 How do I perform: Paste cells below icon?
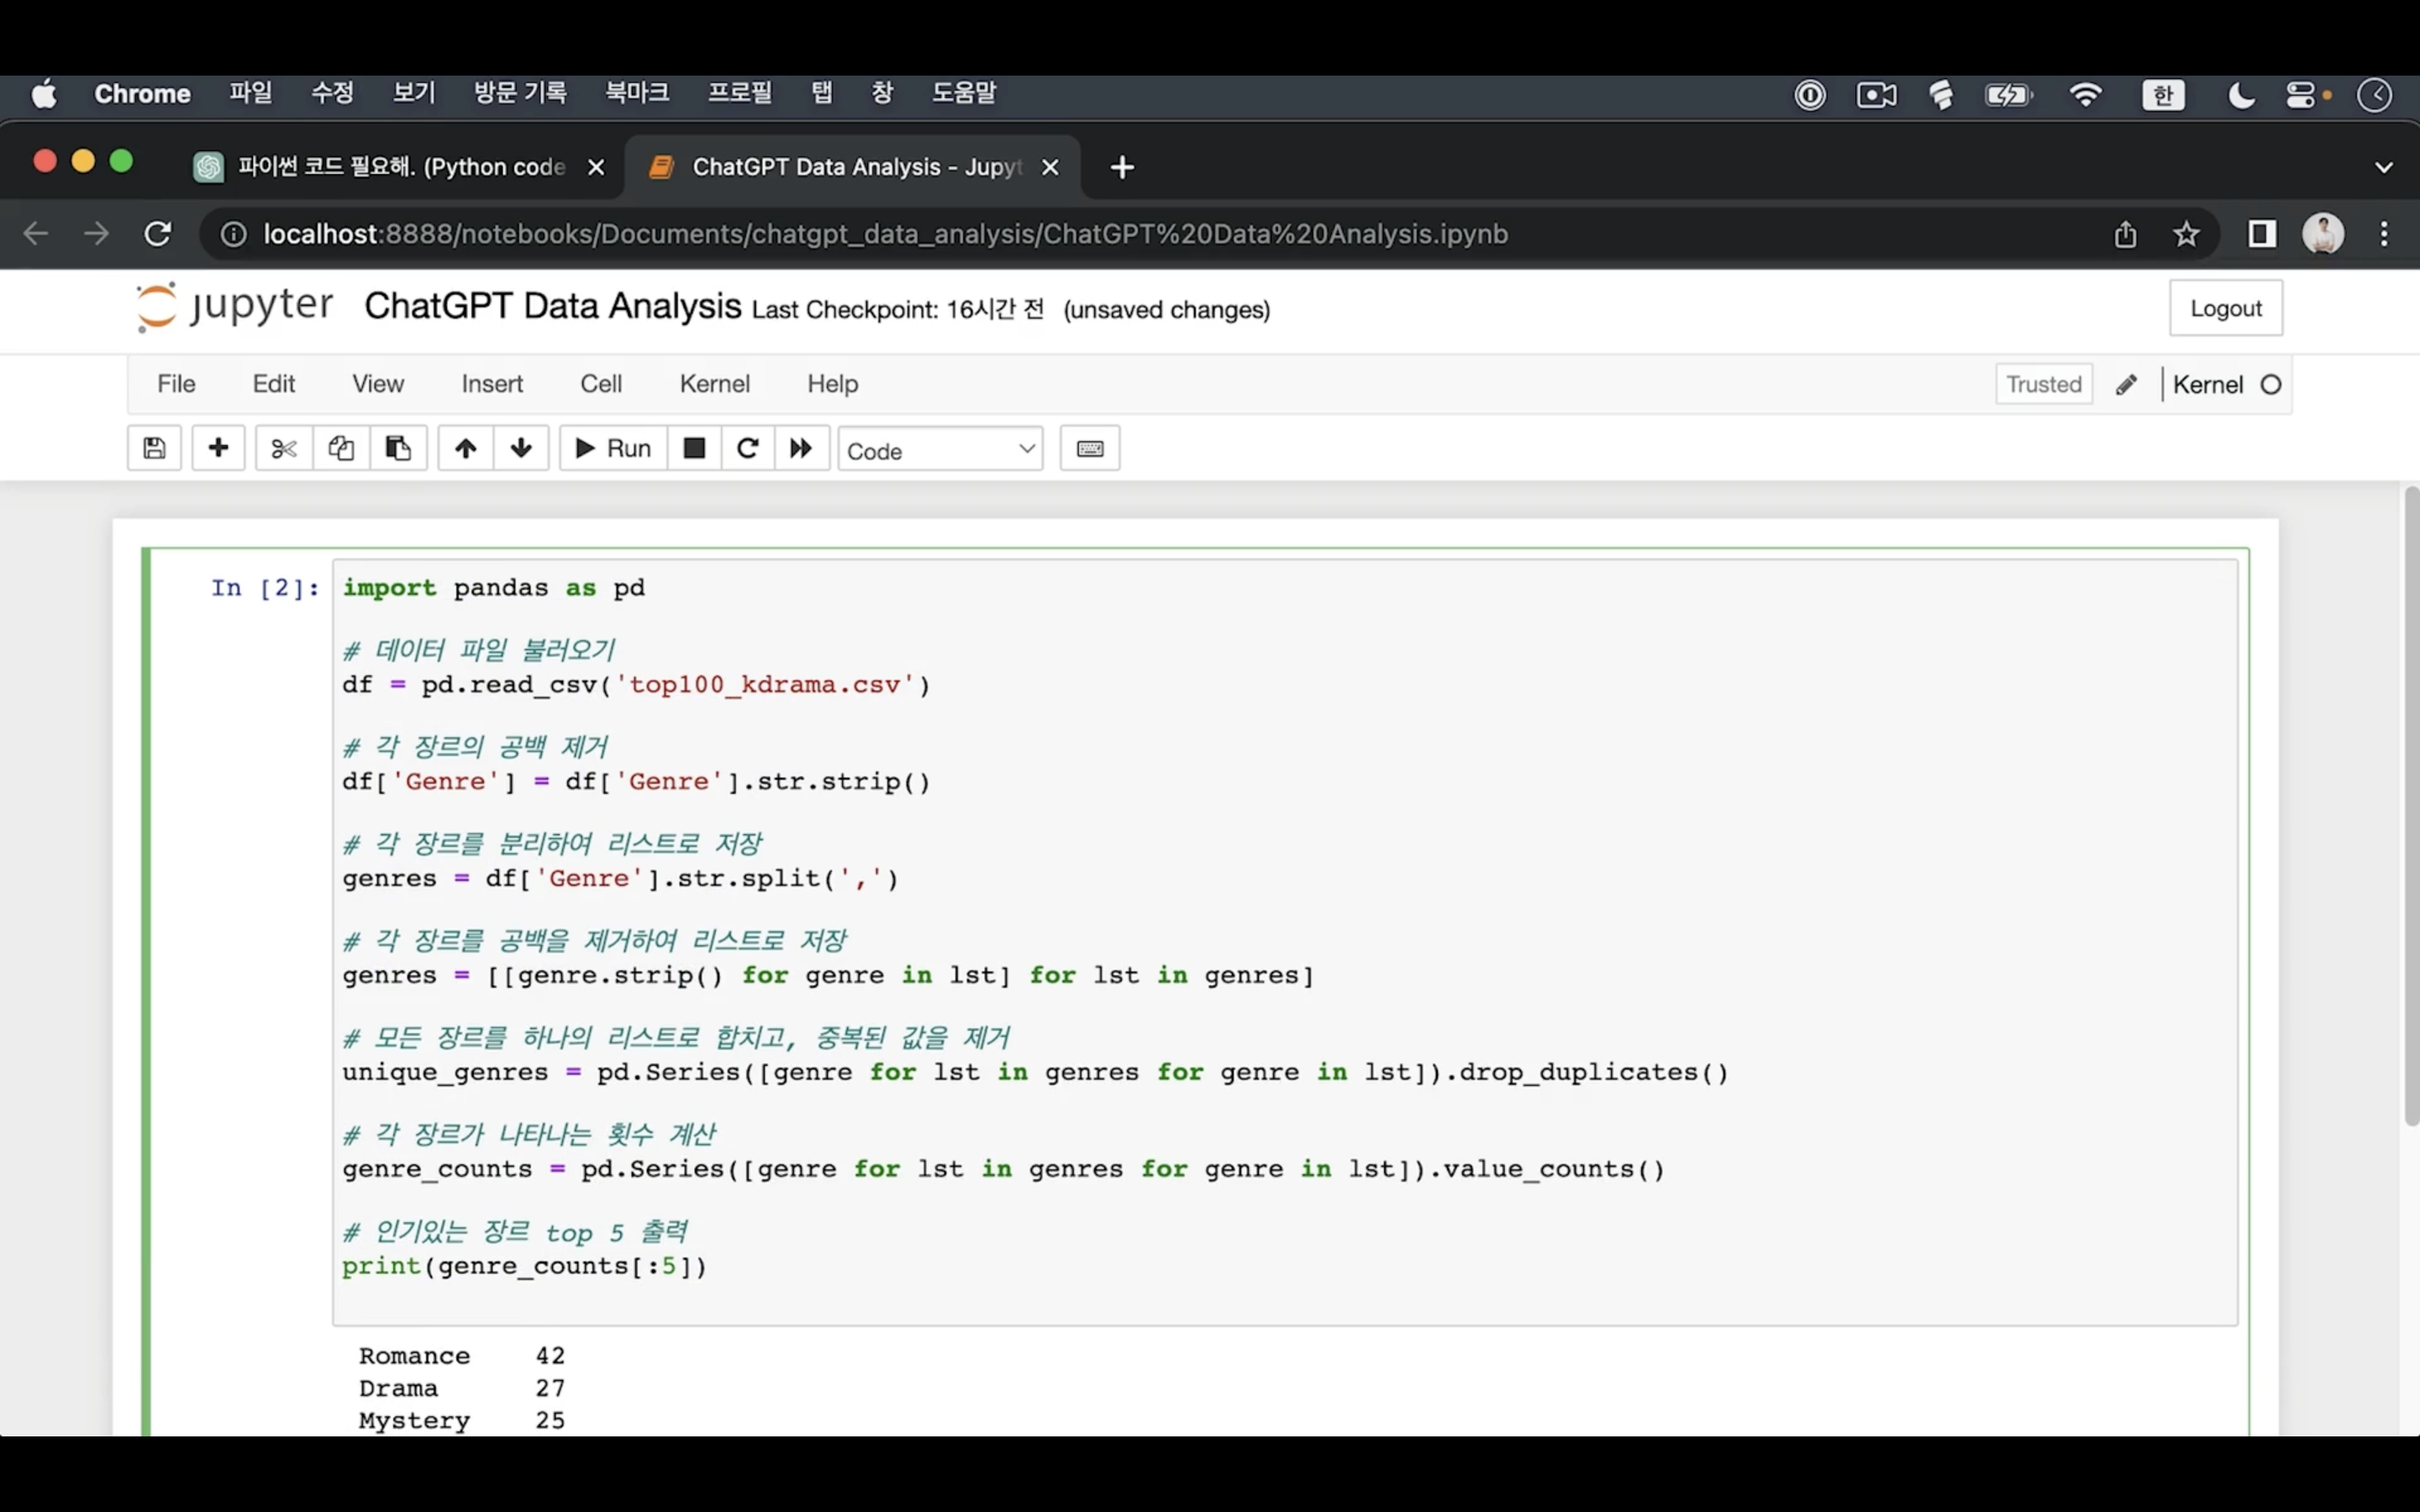point(398,448)
